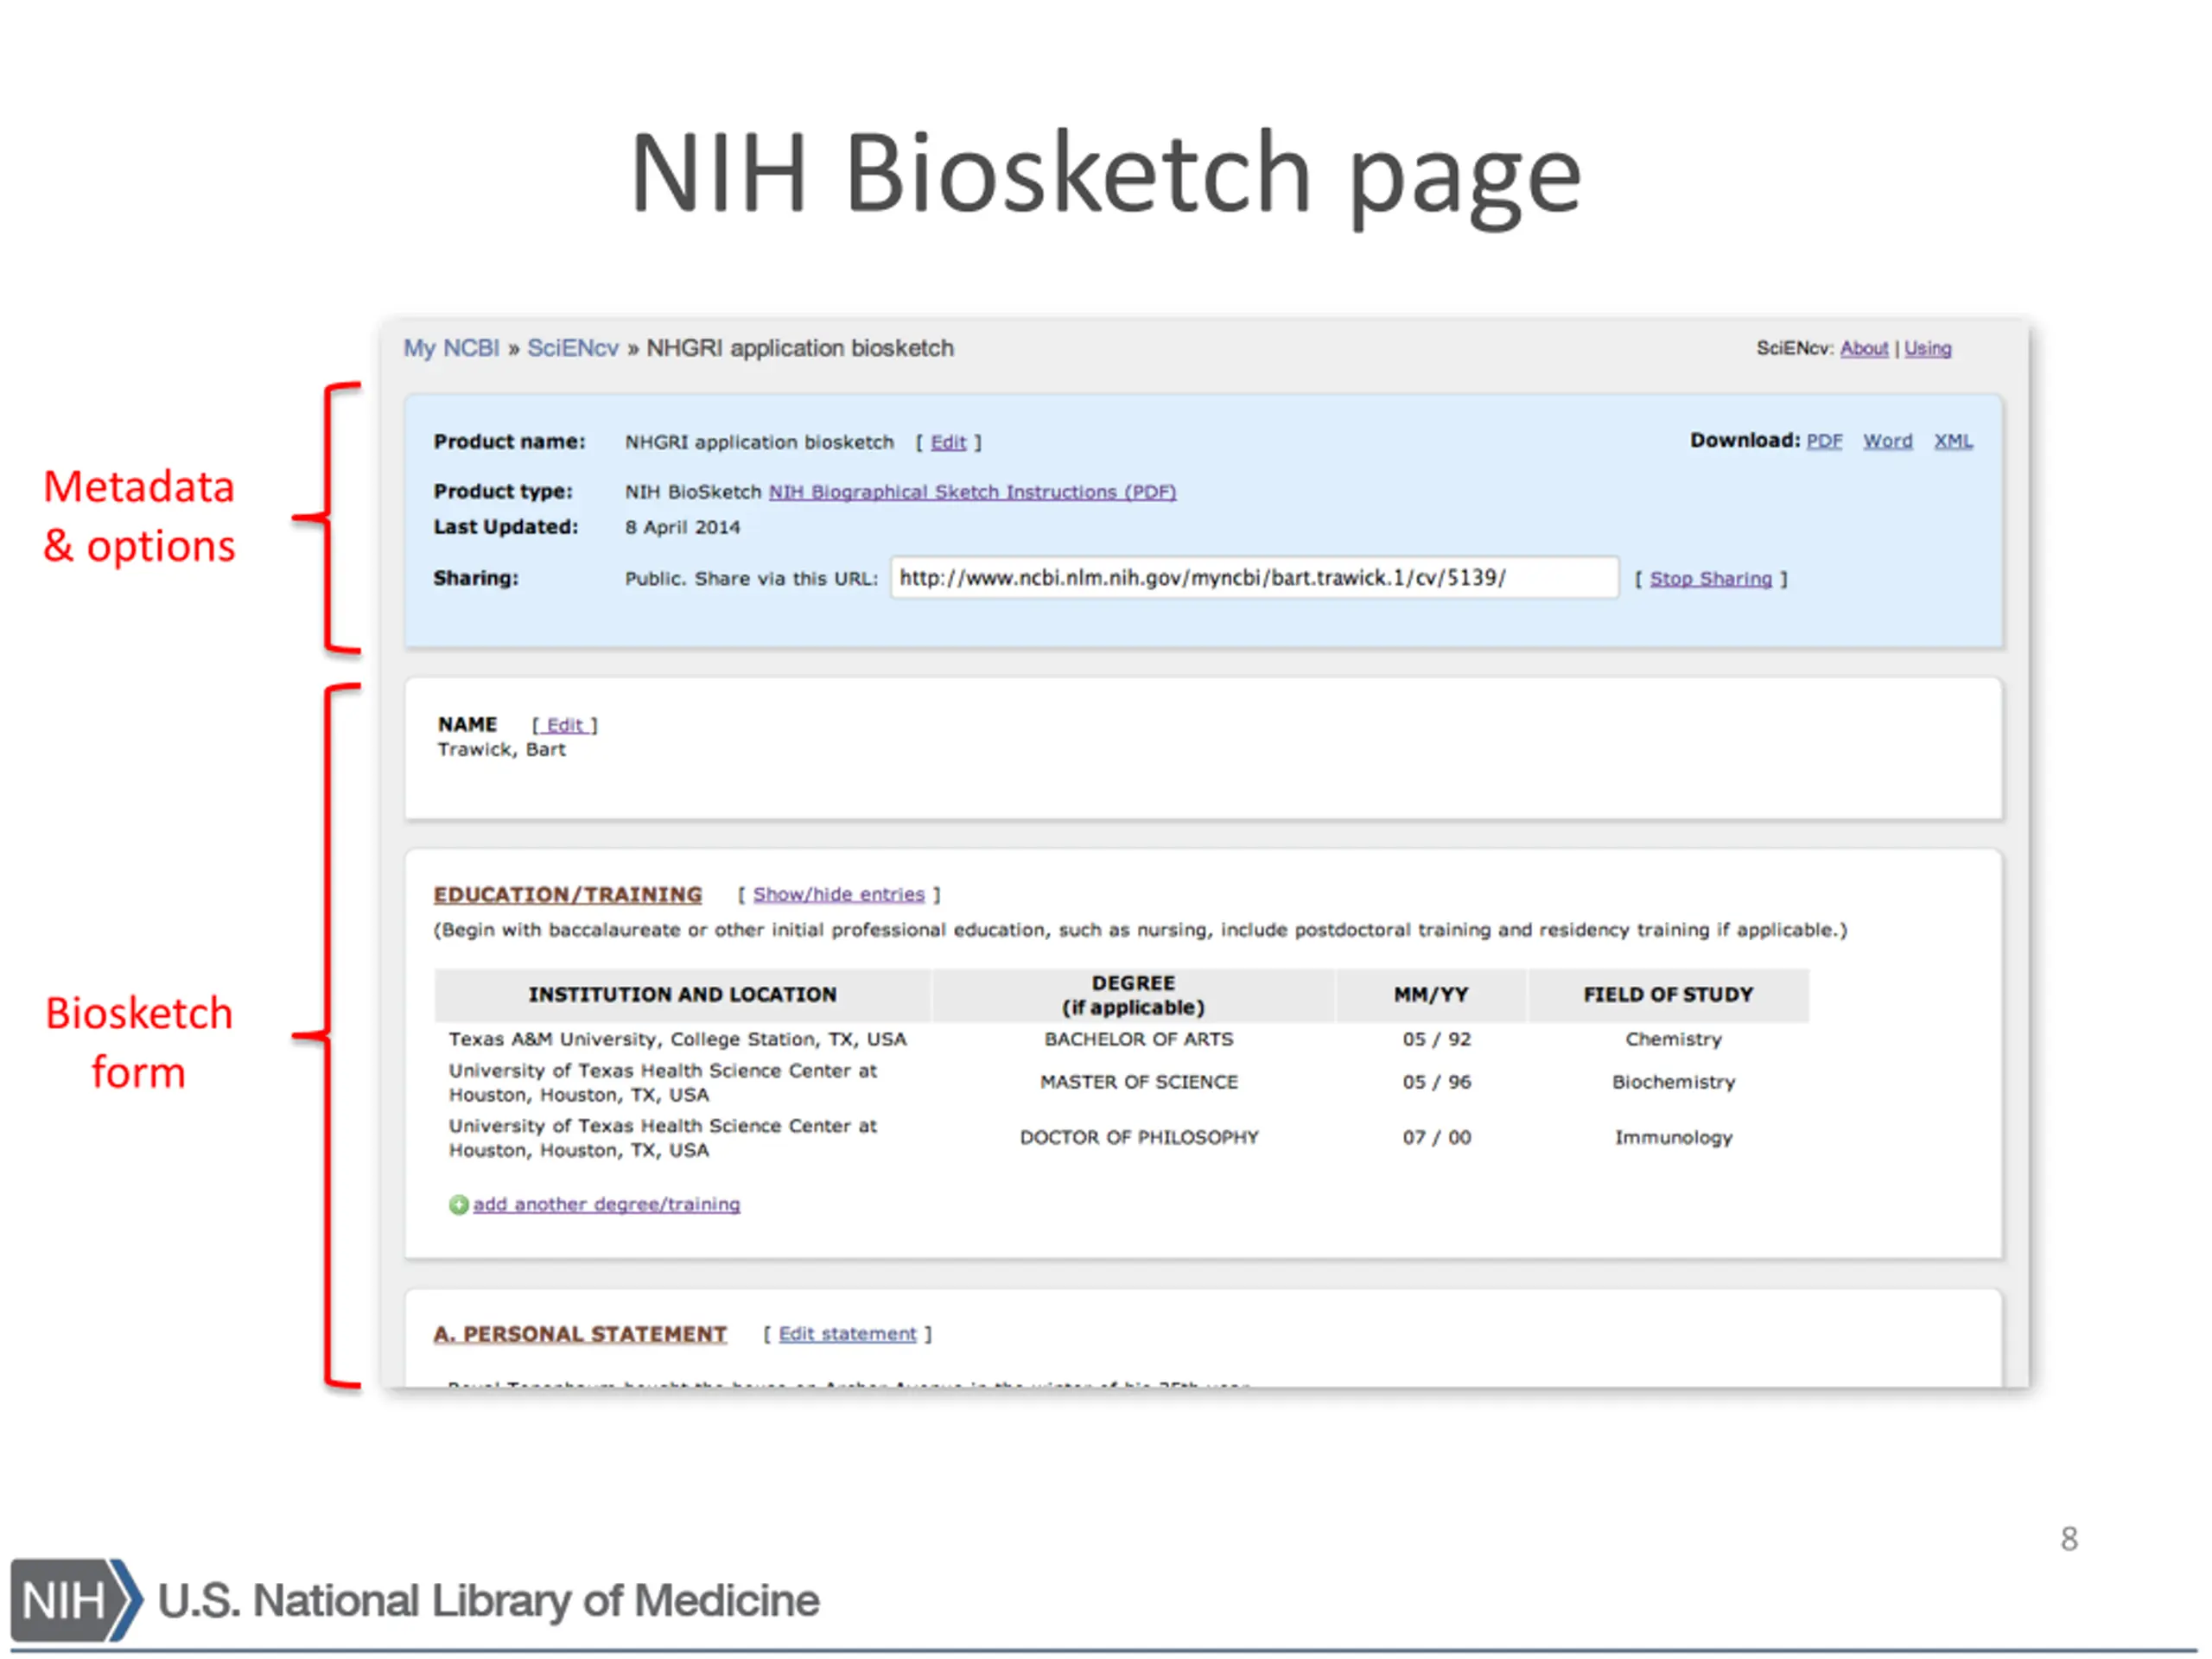This screenshot has width=2212, height=1659.
Task: Click FIELD OF STUDY column header
Action: [x=1668, y=995]
